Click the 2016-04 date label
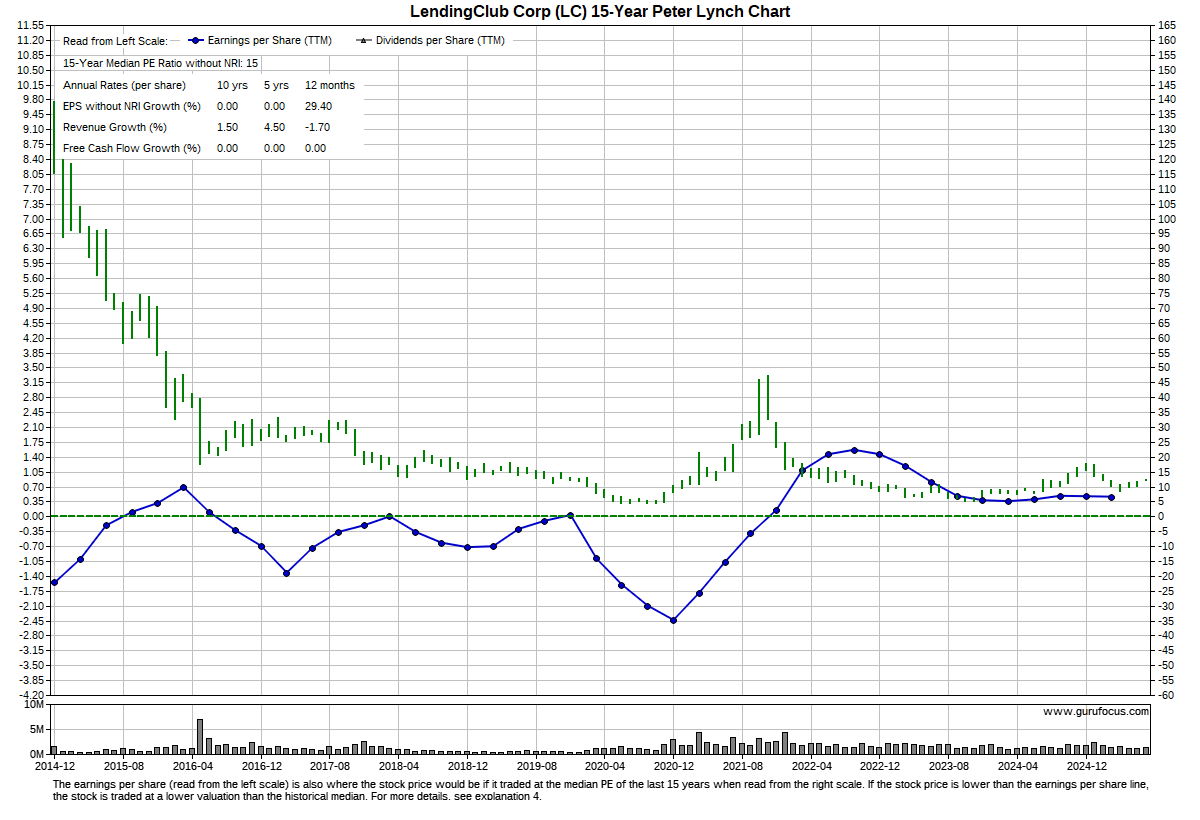 [x=192, y=766]
